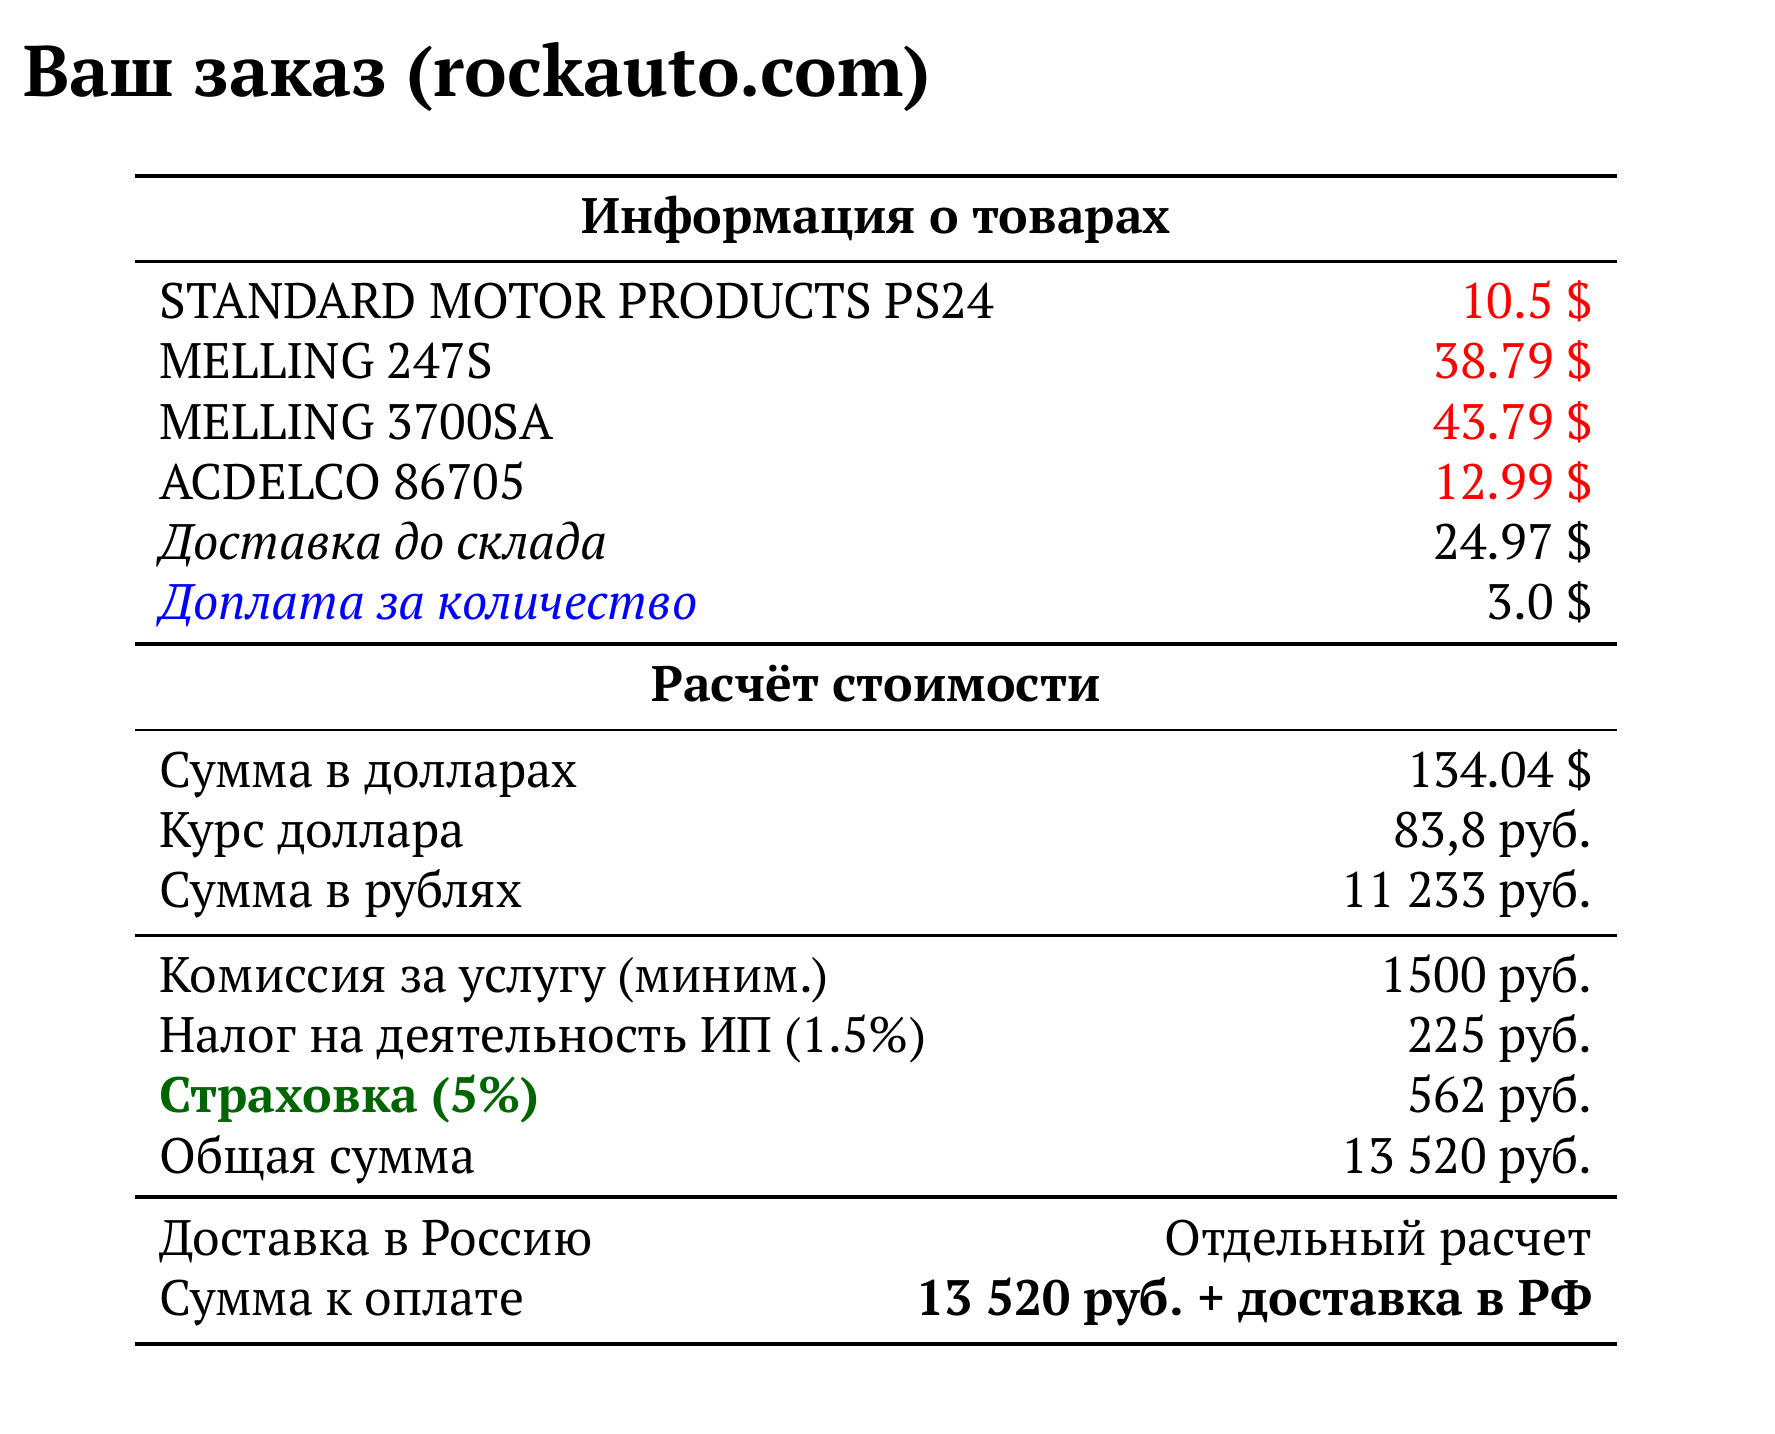Select the STANDARD MOTOR PRODUCTS PS24 item

pos(576,301)
